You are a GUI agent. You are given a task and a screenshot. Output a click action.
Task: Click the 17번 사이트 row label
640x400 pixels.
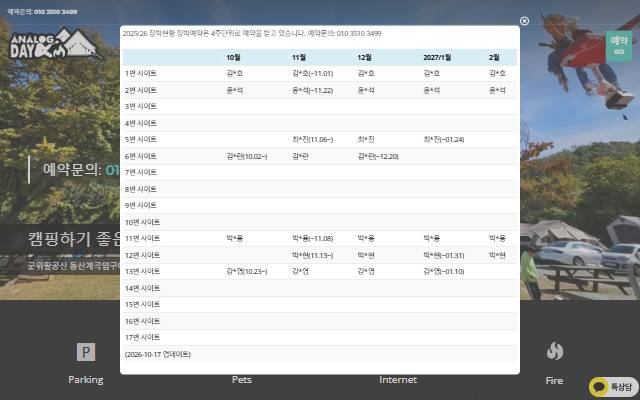pyautogui.click(x=142, y=338)
